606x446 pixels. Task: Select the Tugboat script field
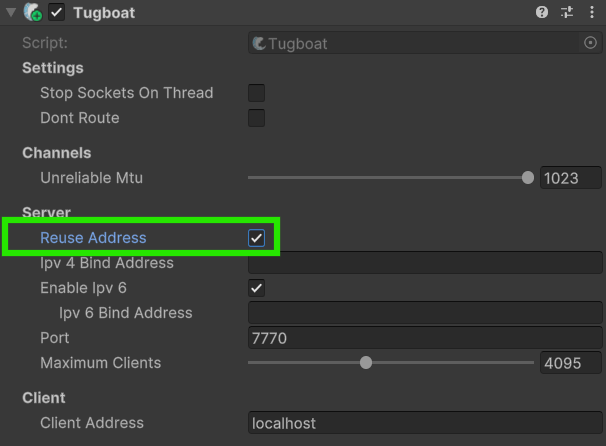click(x=425, y=43)
